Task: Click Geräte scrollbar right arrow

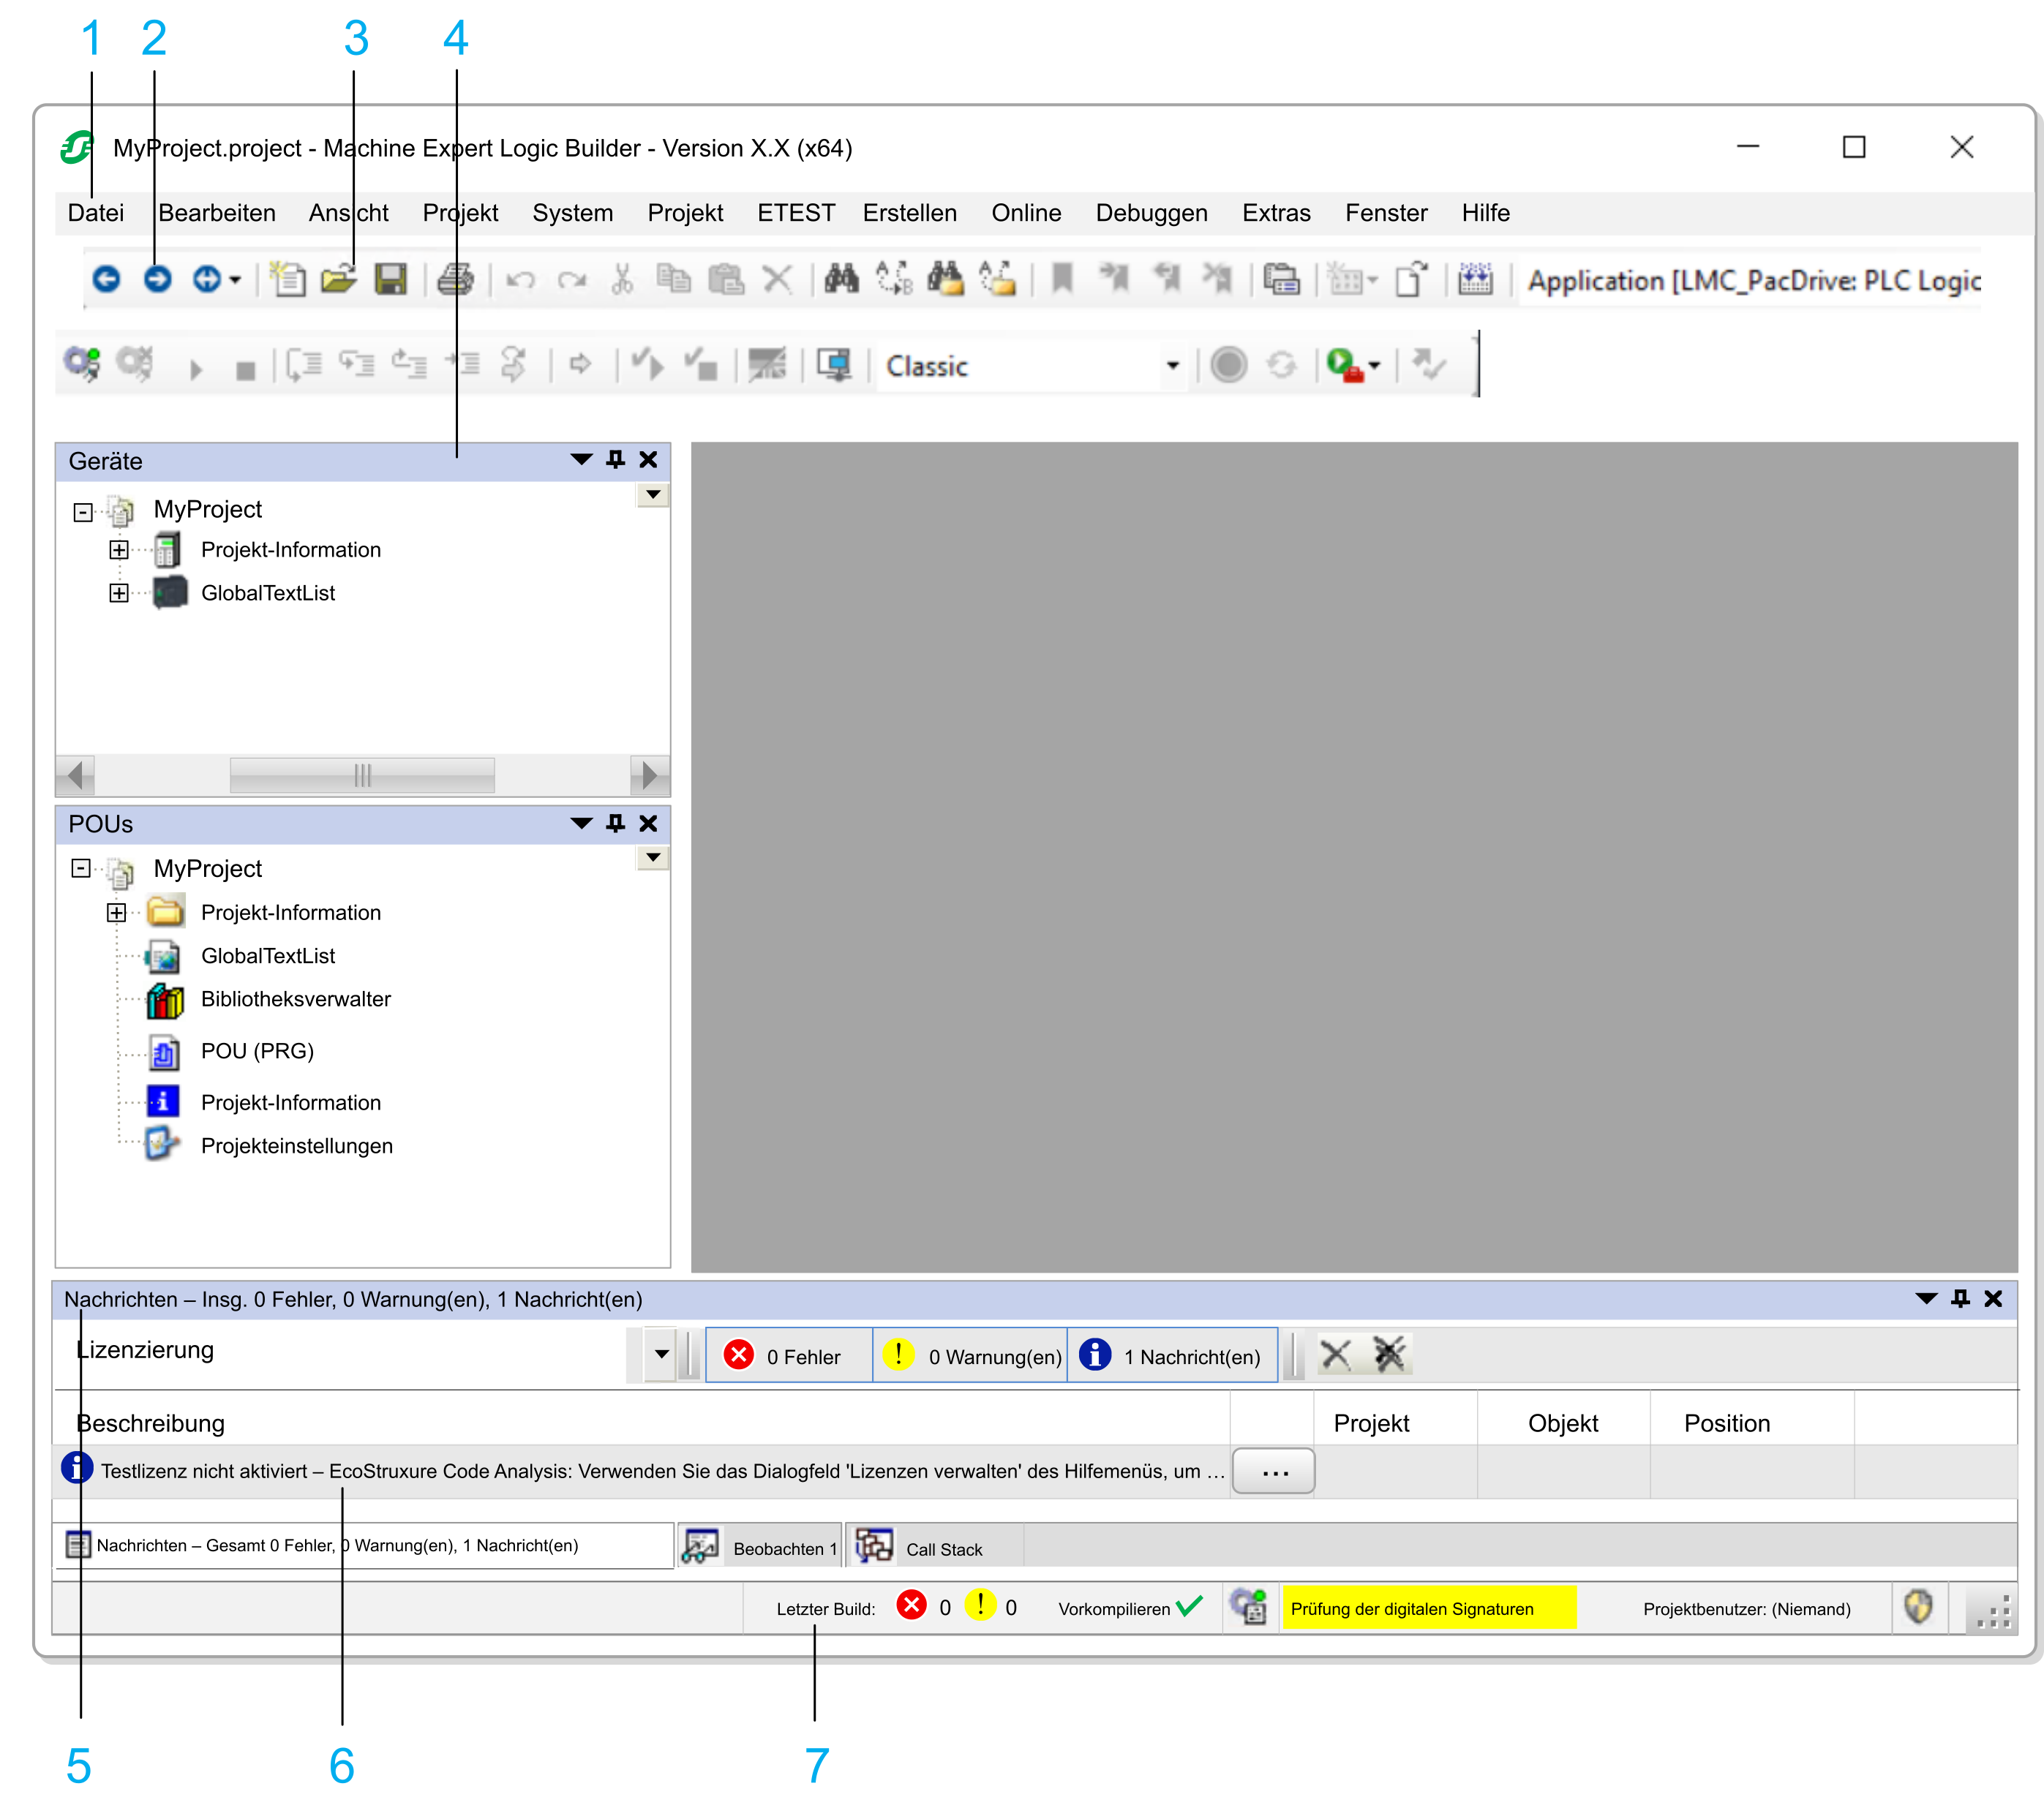Action: coord(650,775)
